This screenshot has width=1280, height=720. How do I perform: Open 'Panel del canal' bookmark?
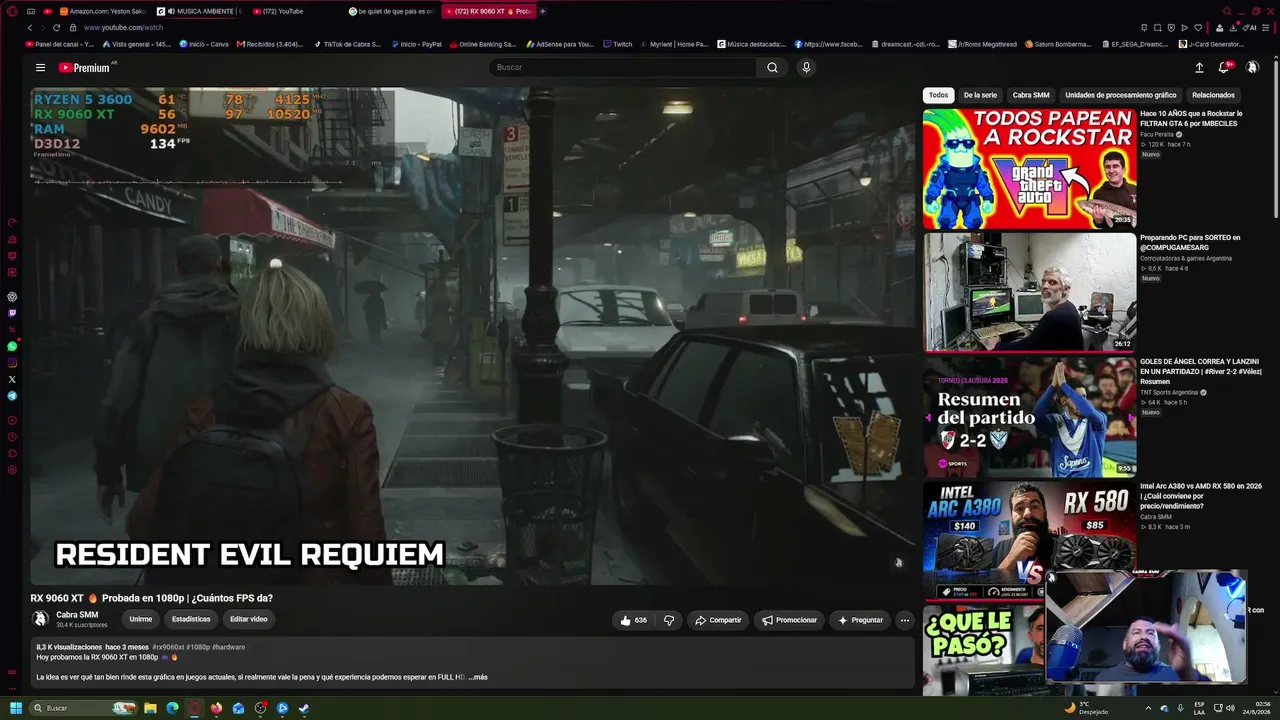60,44
